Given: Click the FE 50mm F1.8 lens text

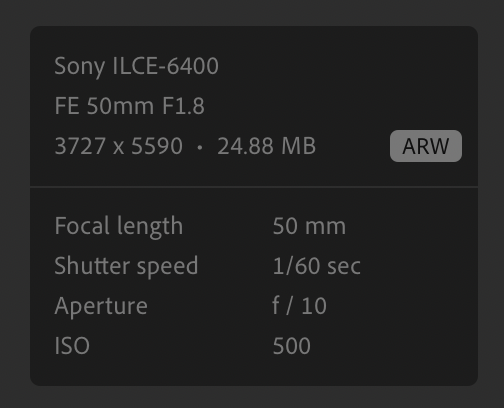Looking at the screenshot, I should click(x=129, y=106).
